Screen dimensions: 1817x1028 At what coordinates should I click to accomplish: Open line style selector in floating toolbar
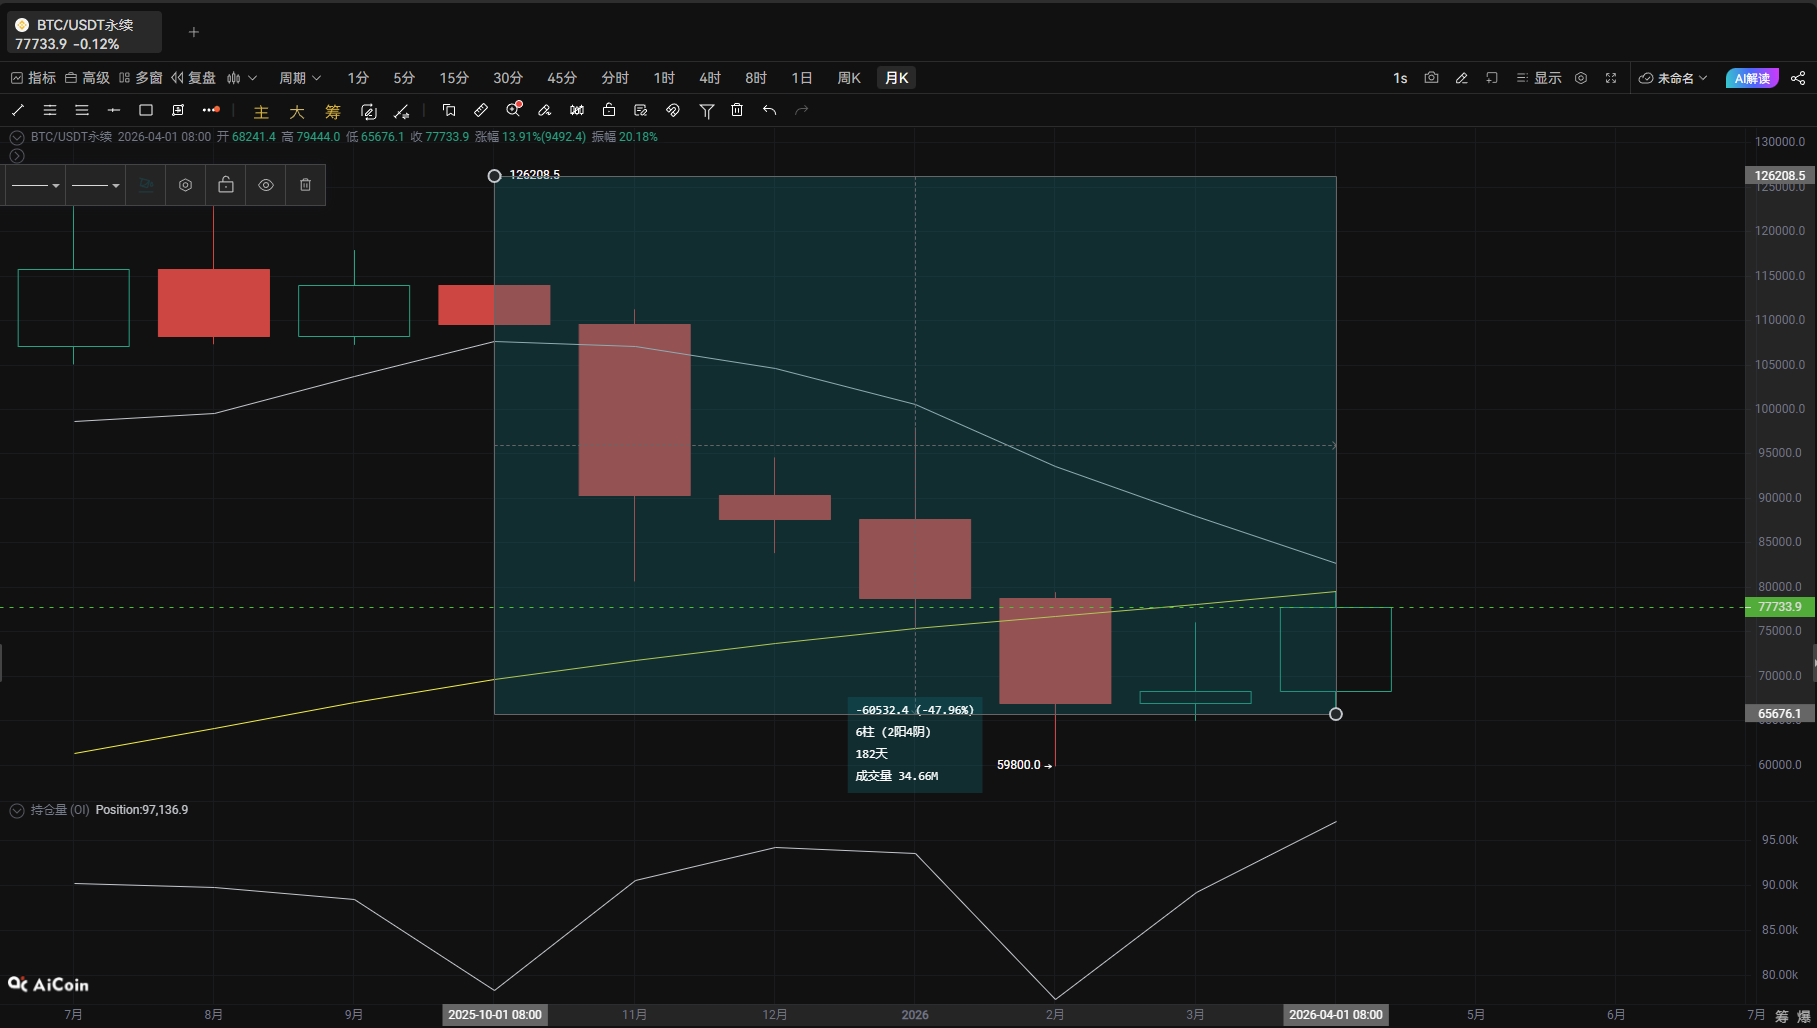click(x=36, y=185)
